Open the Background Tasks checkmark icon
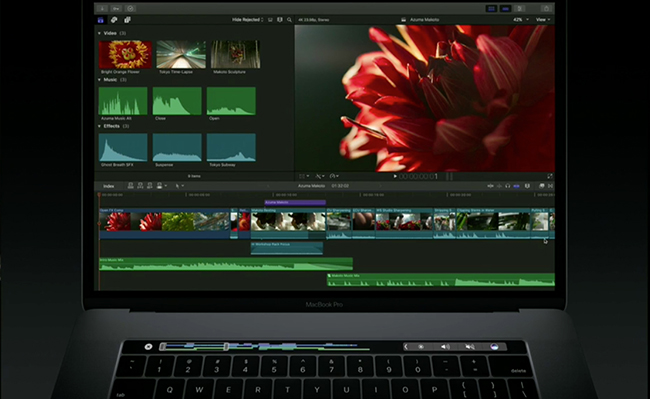The width and height of the screenshot is (650, 399). coord(130,8)
